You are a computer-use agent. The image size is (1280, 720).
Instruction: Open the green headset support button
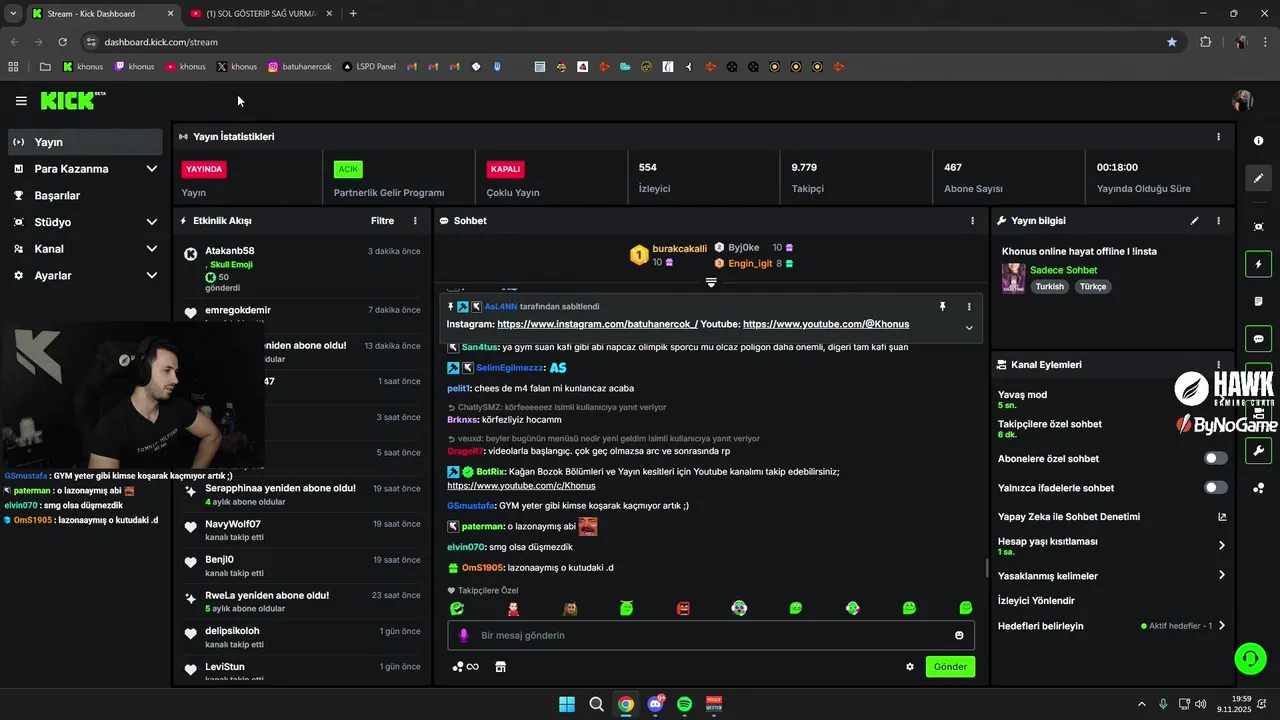coord(1250,658)
